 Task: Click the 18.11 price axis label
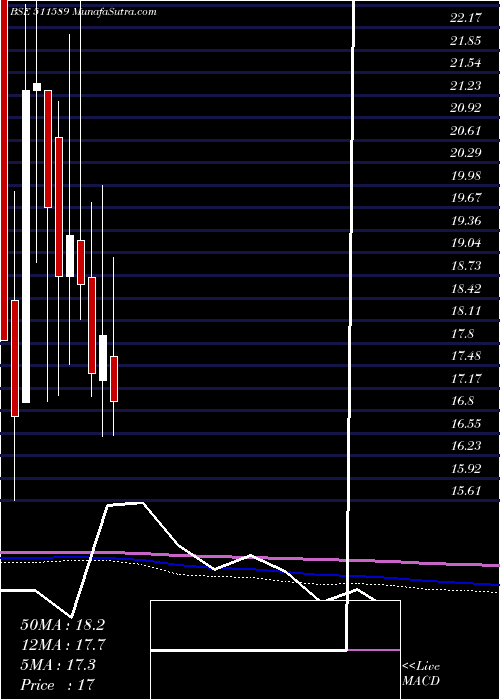466,311
